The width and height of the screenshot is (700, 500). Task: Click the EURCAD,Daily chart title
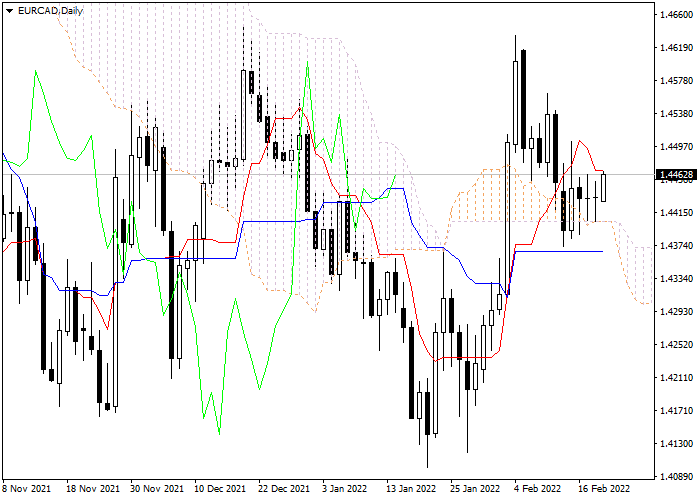50,11
